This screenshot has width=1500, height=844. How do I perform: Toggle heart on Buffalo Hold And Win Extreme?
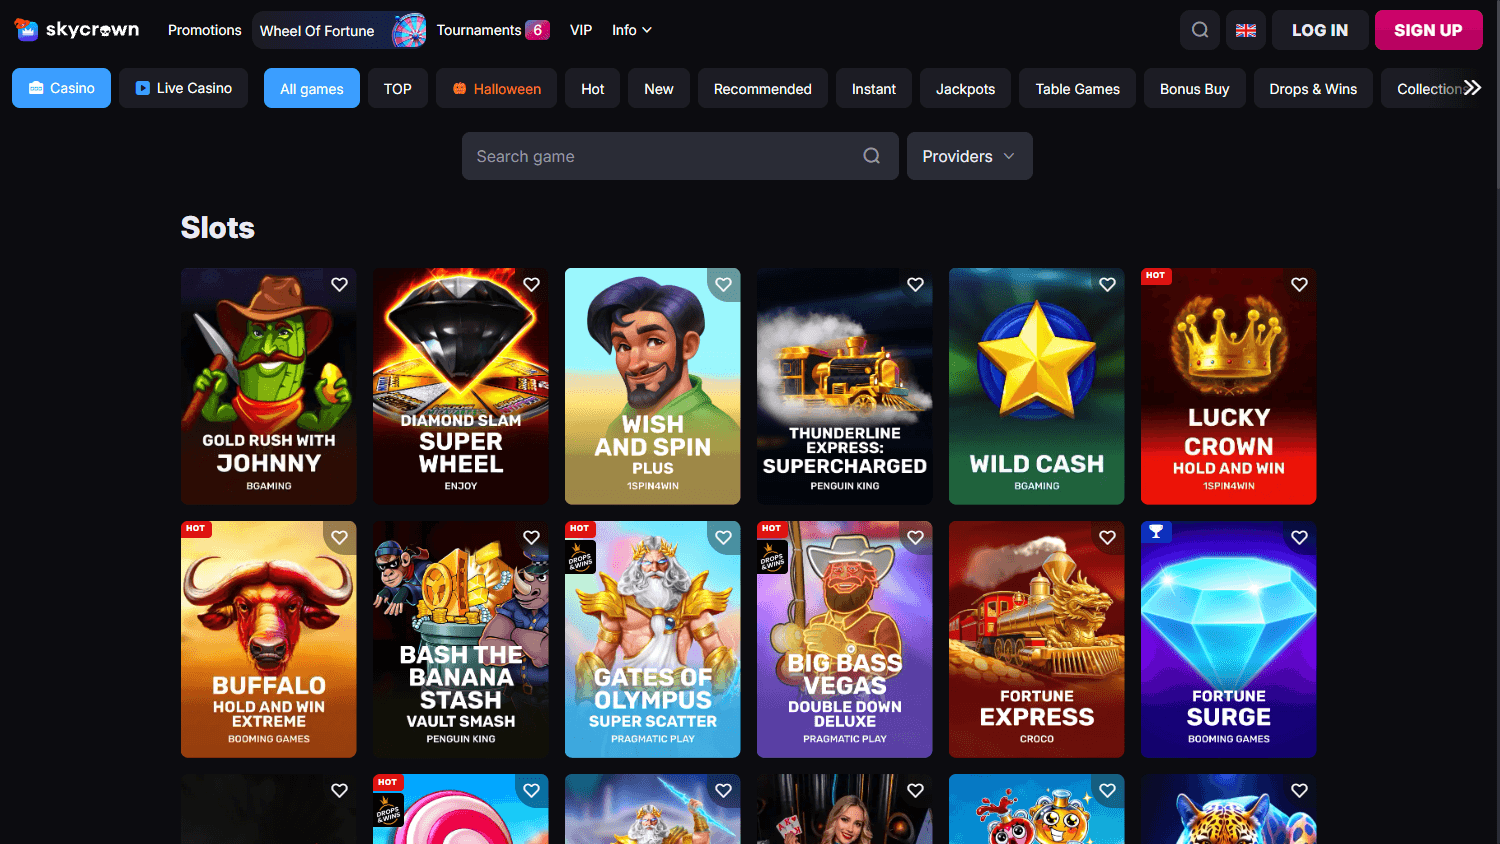click(340, 538)
